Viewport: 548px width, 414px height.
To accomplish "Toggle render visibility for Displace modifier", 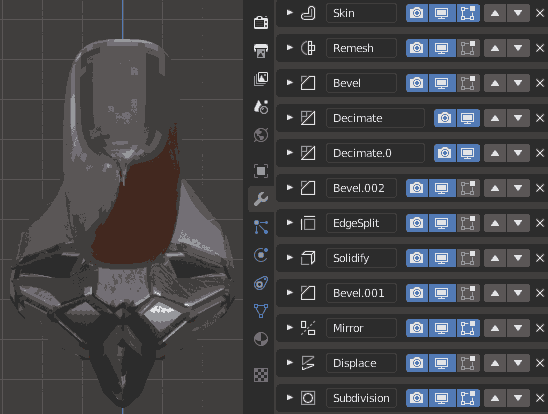I will click(417, 363).
